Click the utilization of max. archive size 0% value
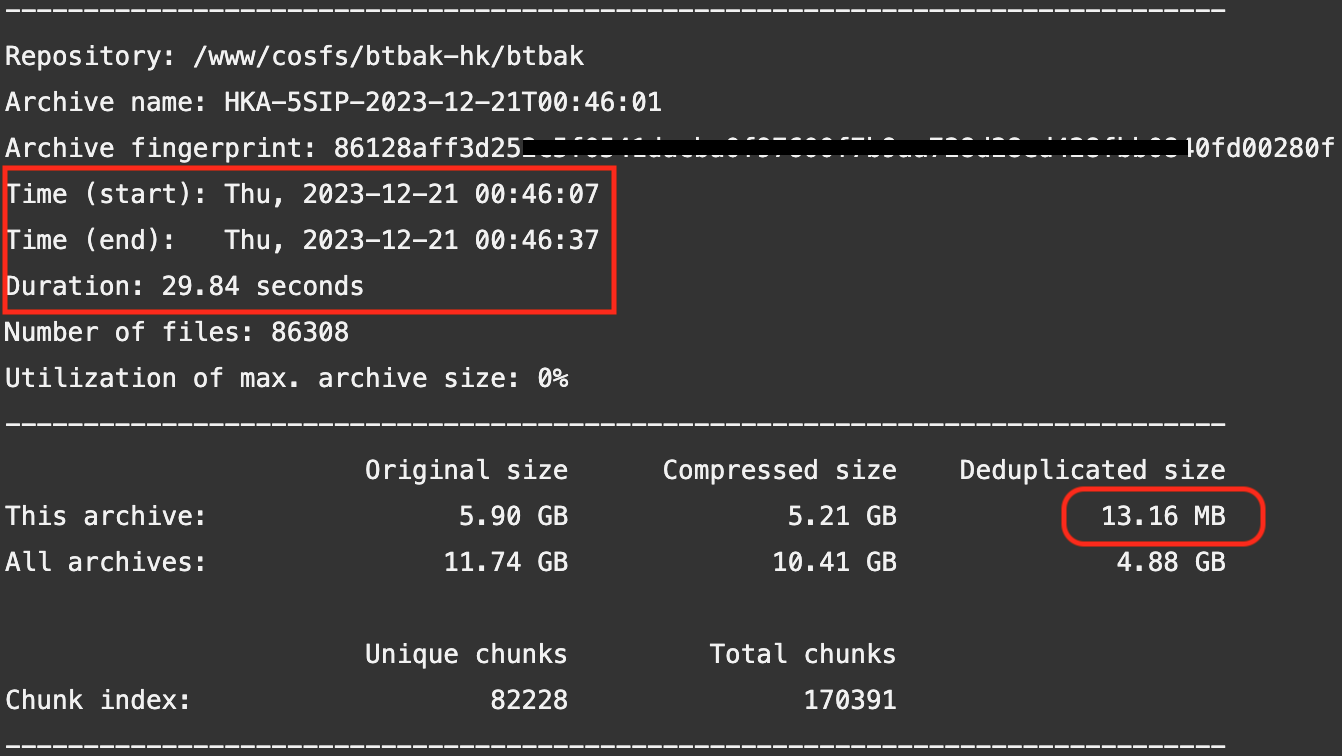This screenshot has height=756, width=1342. pyautogui.click(x=552, y=379)
